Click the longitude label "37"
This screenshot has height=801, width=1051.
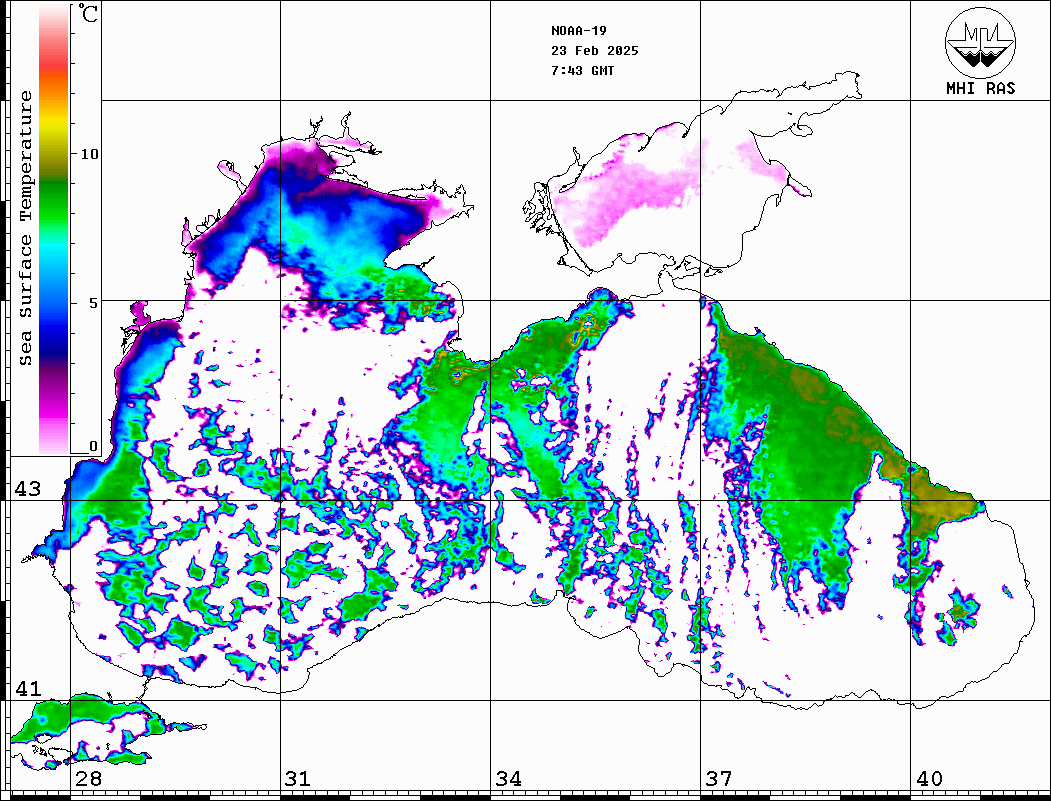pyautogui.click(x=719, y=778)
